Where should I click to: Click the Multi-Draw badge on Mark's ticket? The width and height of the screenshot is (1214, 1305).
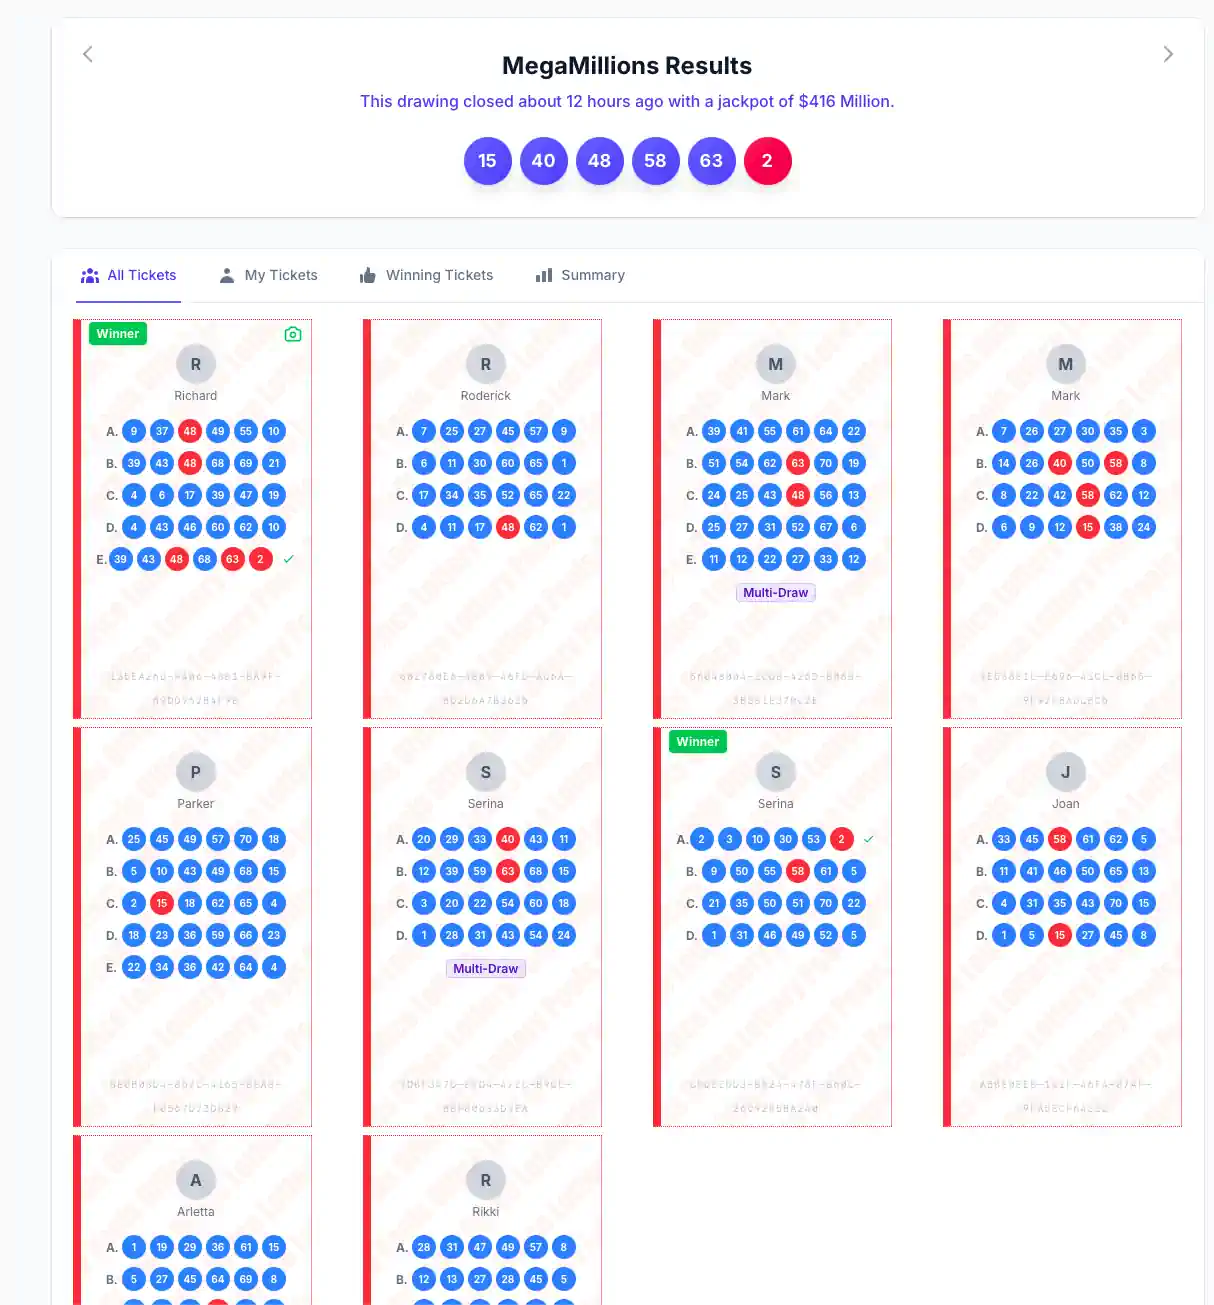[x=776, y=593]
